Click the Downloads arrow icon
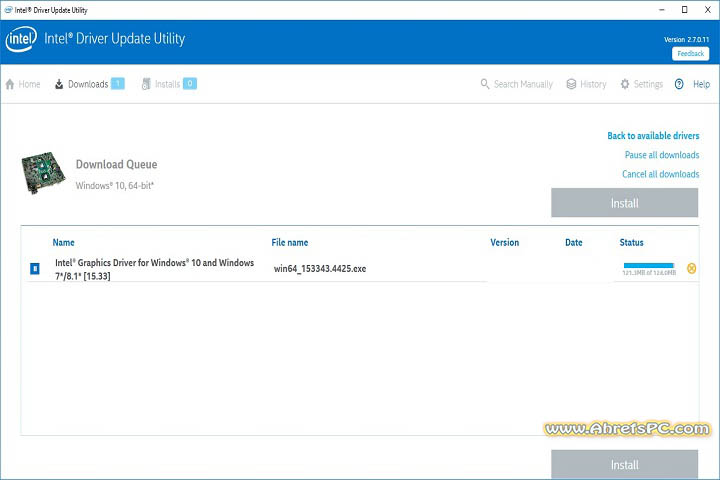The height and width of the screenshot is (480, 720). tap(59, 84)
